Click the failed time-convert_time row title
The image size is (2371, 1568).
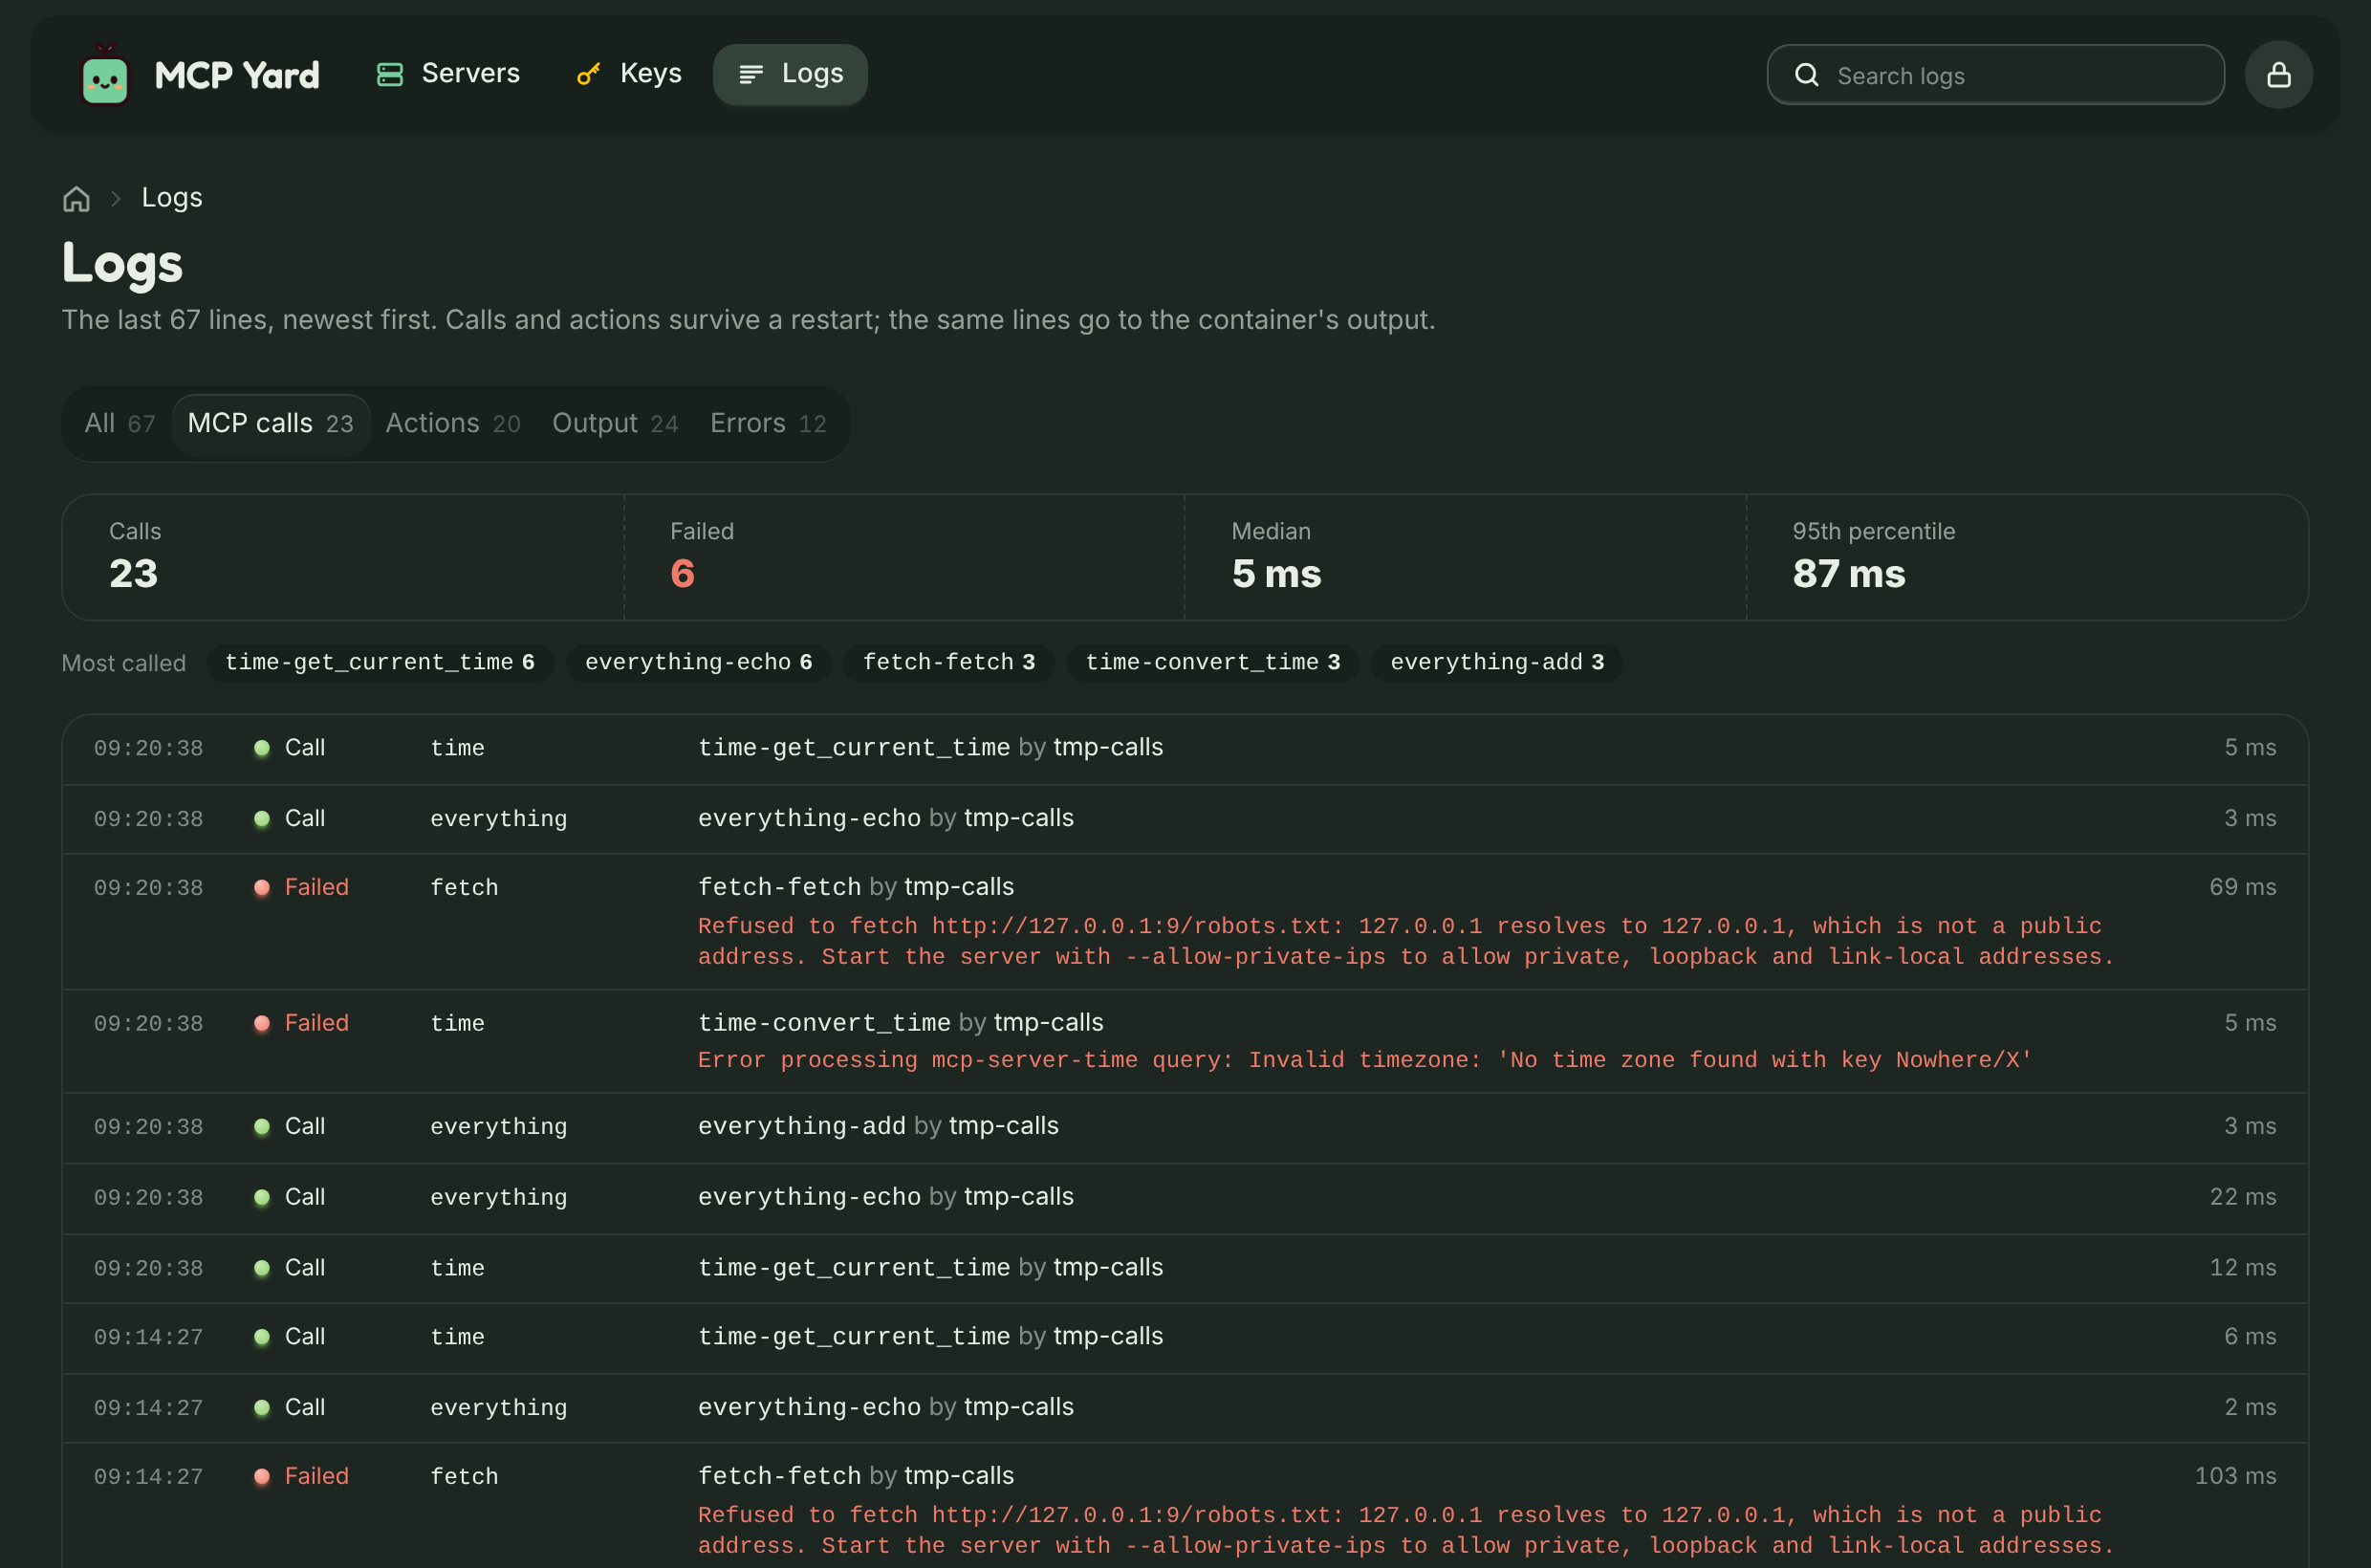[900, 1023]
